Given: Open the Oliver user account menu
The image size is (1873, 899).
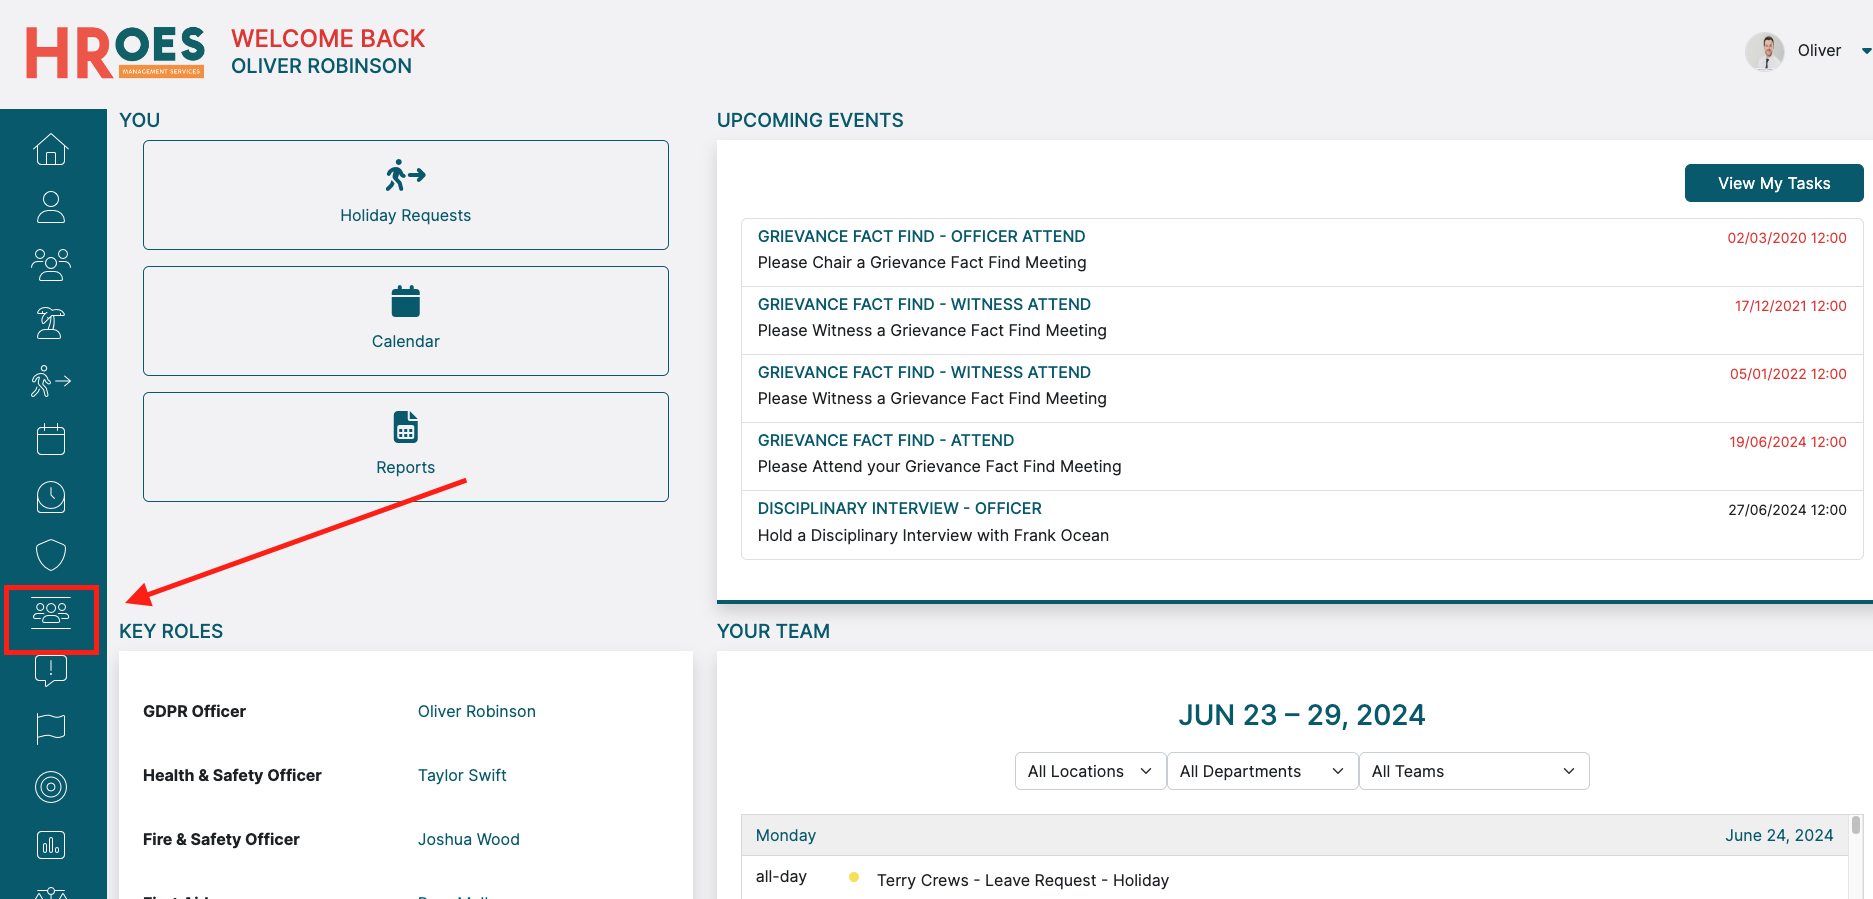Looking at the screenshot, I should coord(1809,51).
